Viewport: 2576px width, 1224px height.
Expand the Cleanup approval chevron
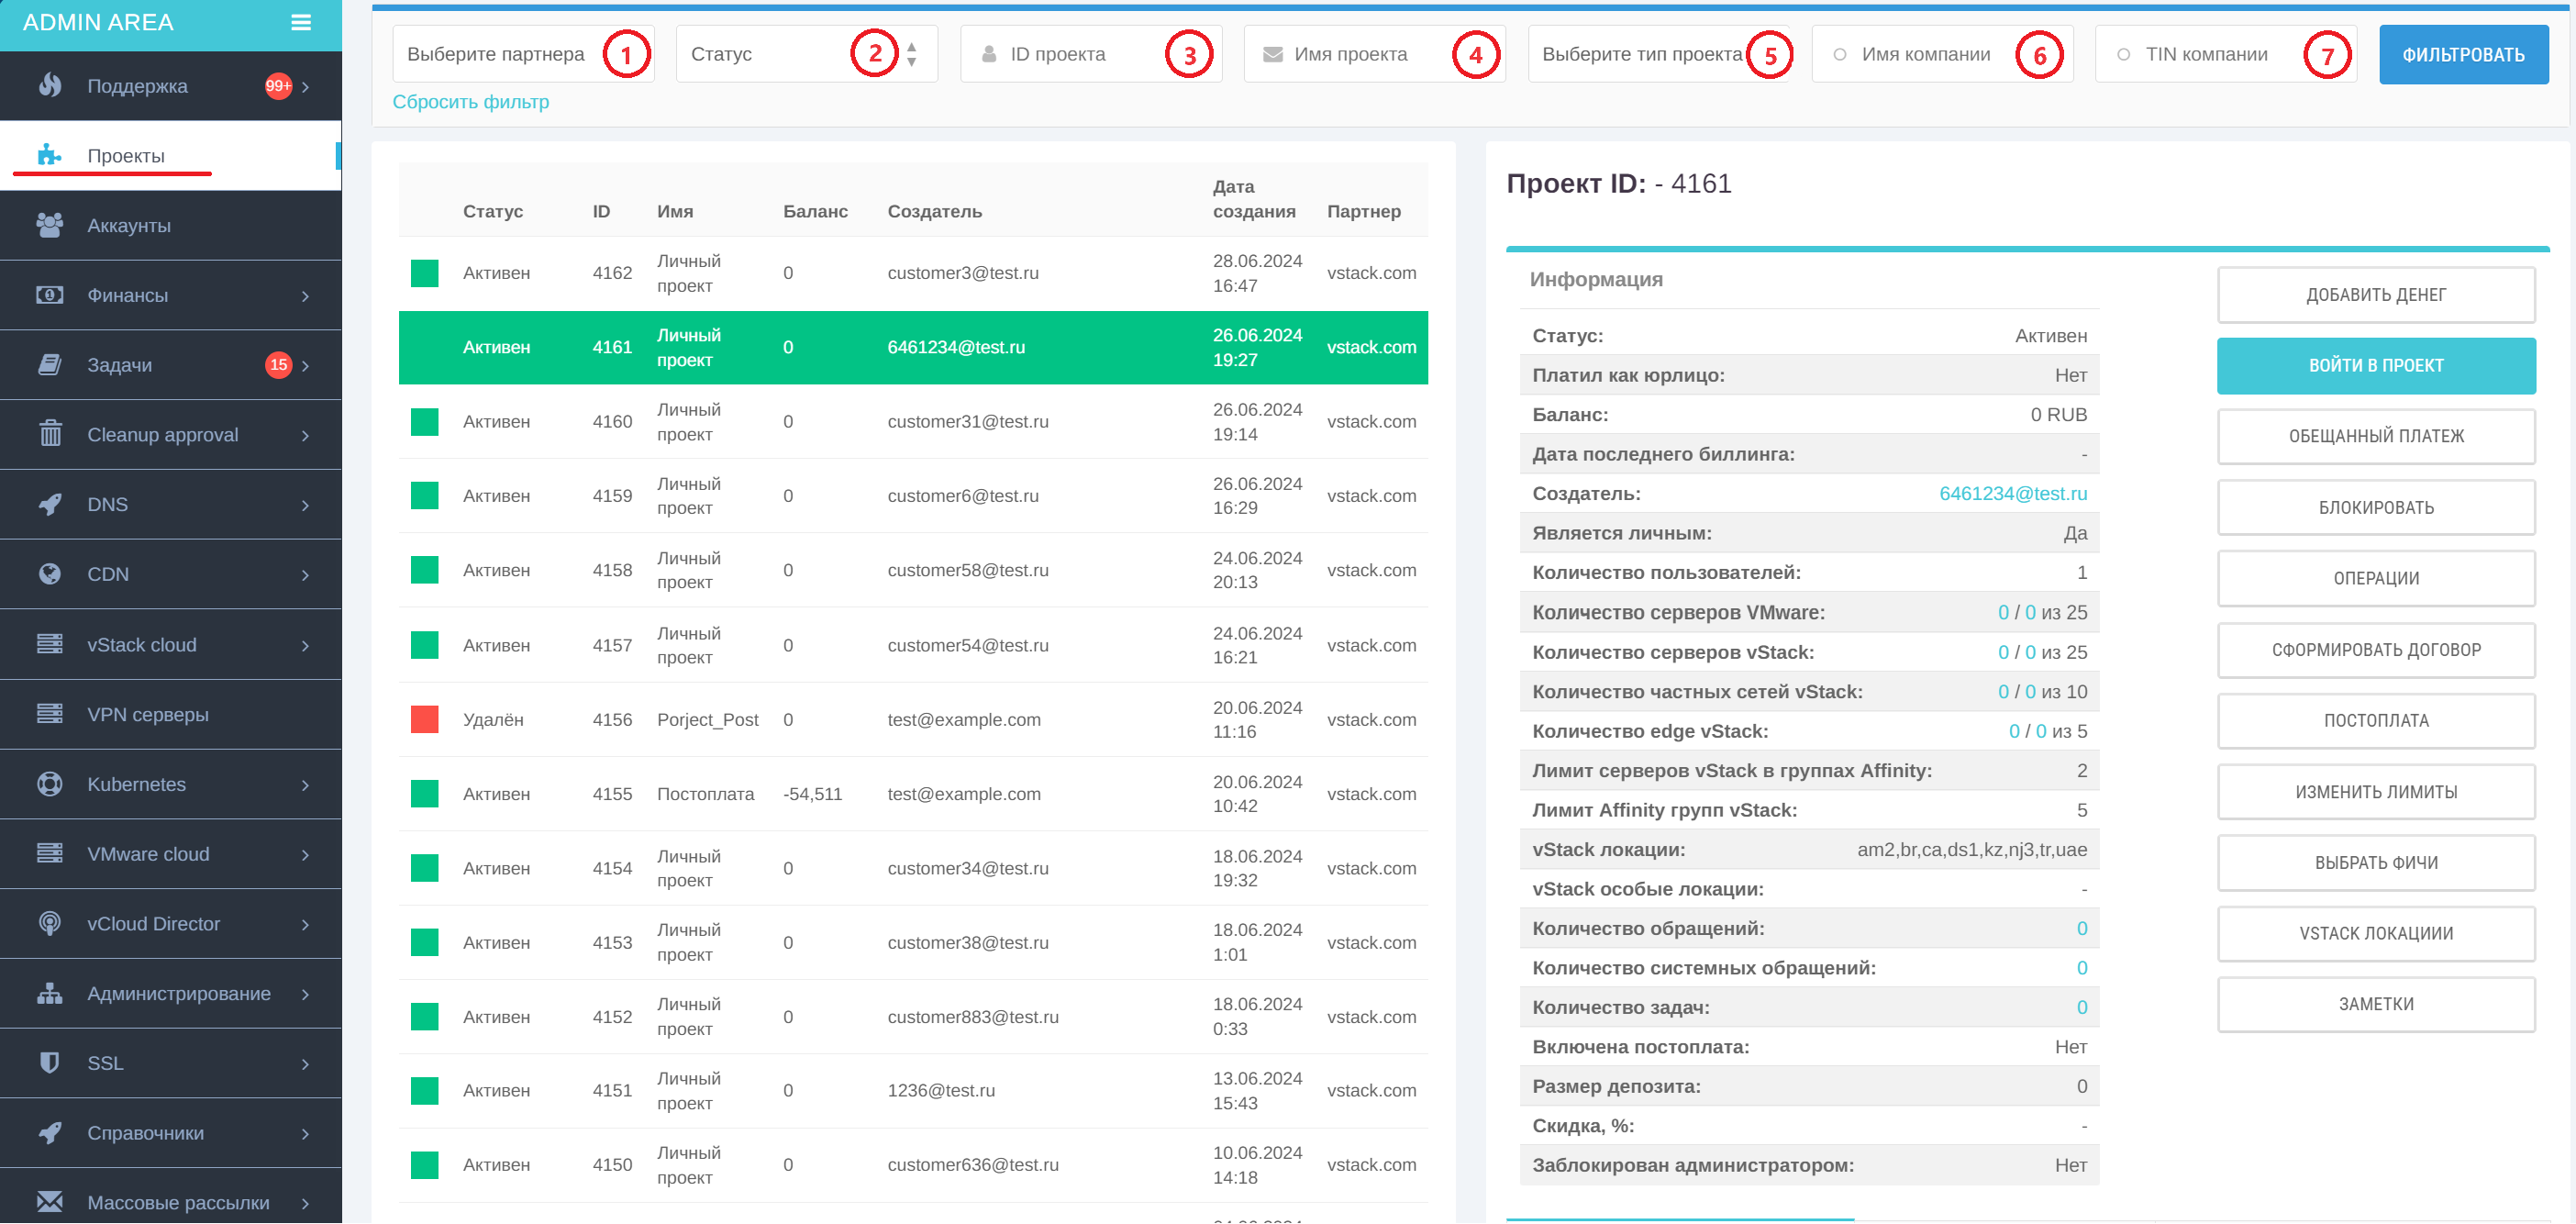pyautogui.click(x=305, y=435)
